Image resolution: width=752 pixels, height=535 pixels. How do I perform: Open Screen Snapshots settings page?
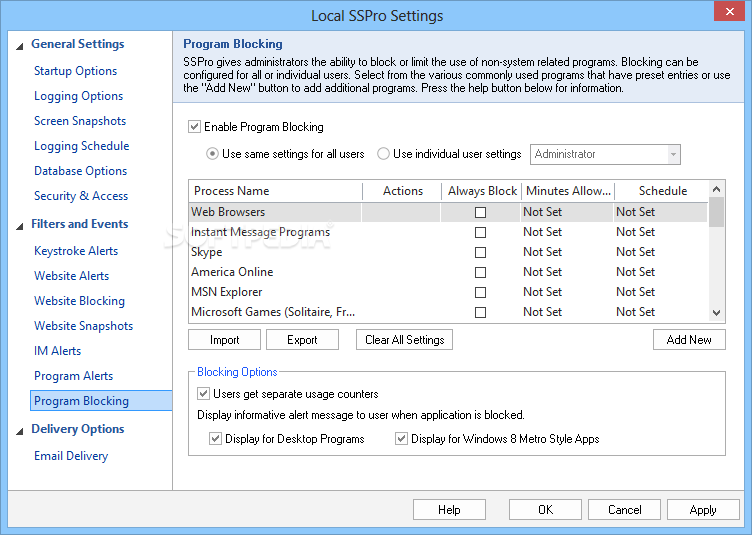[x=80, y=121]
